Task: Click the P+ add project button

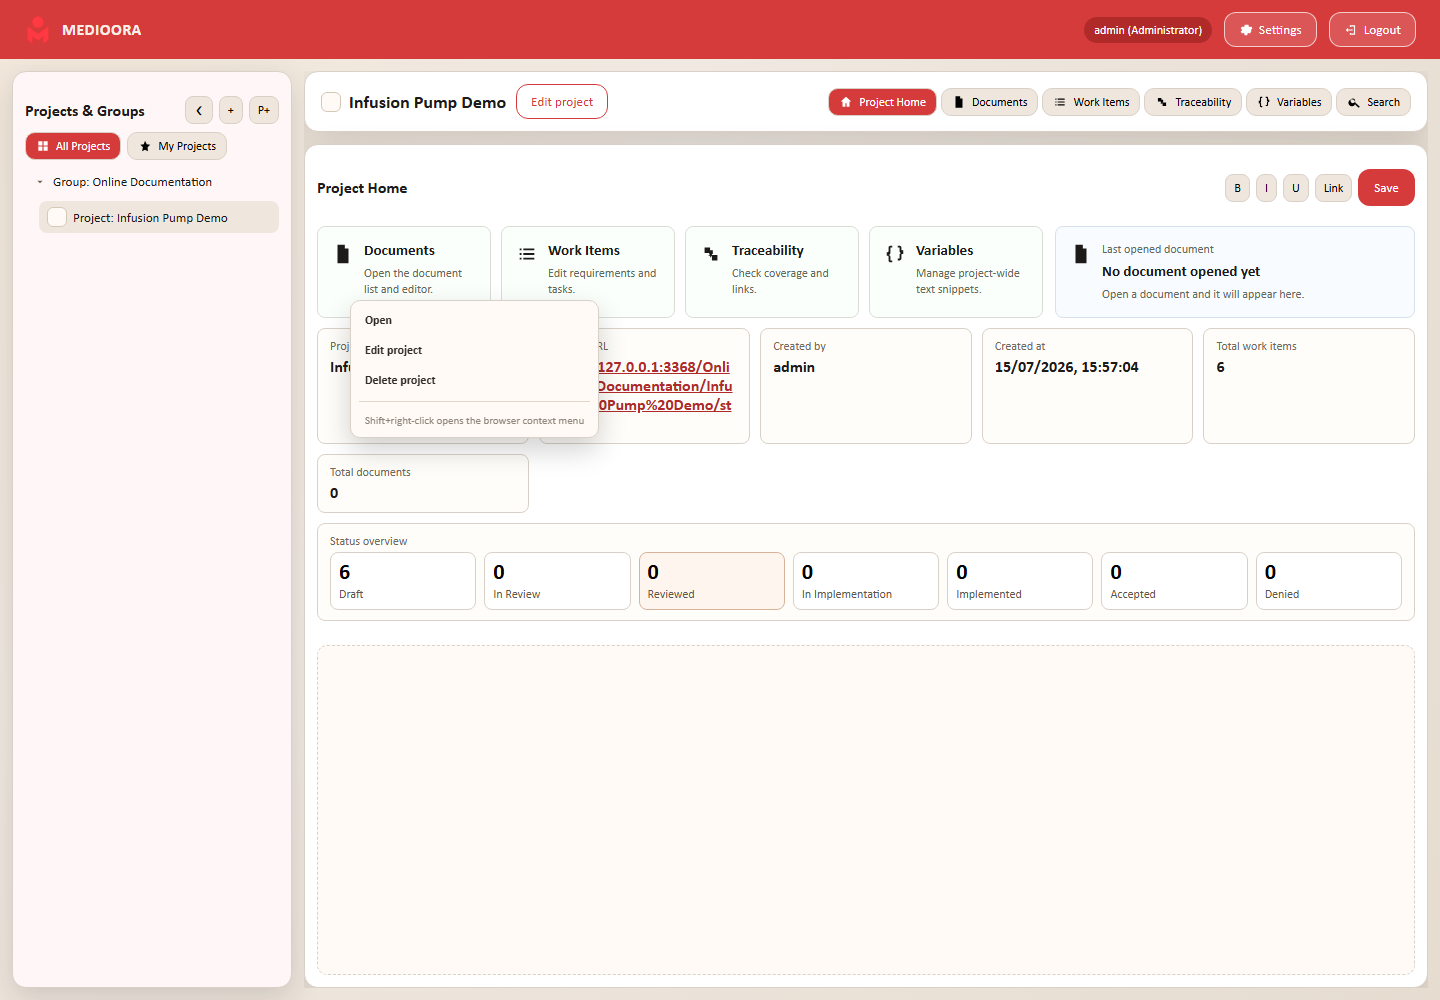Action: [x=264, y=110]
